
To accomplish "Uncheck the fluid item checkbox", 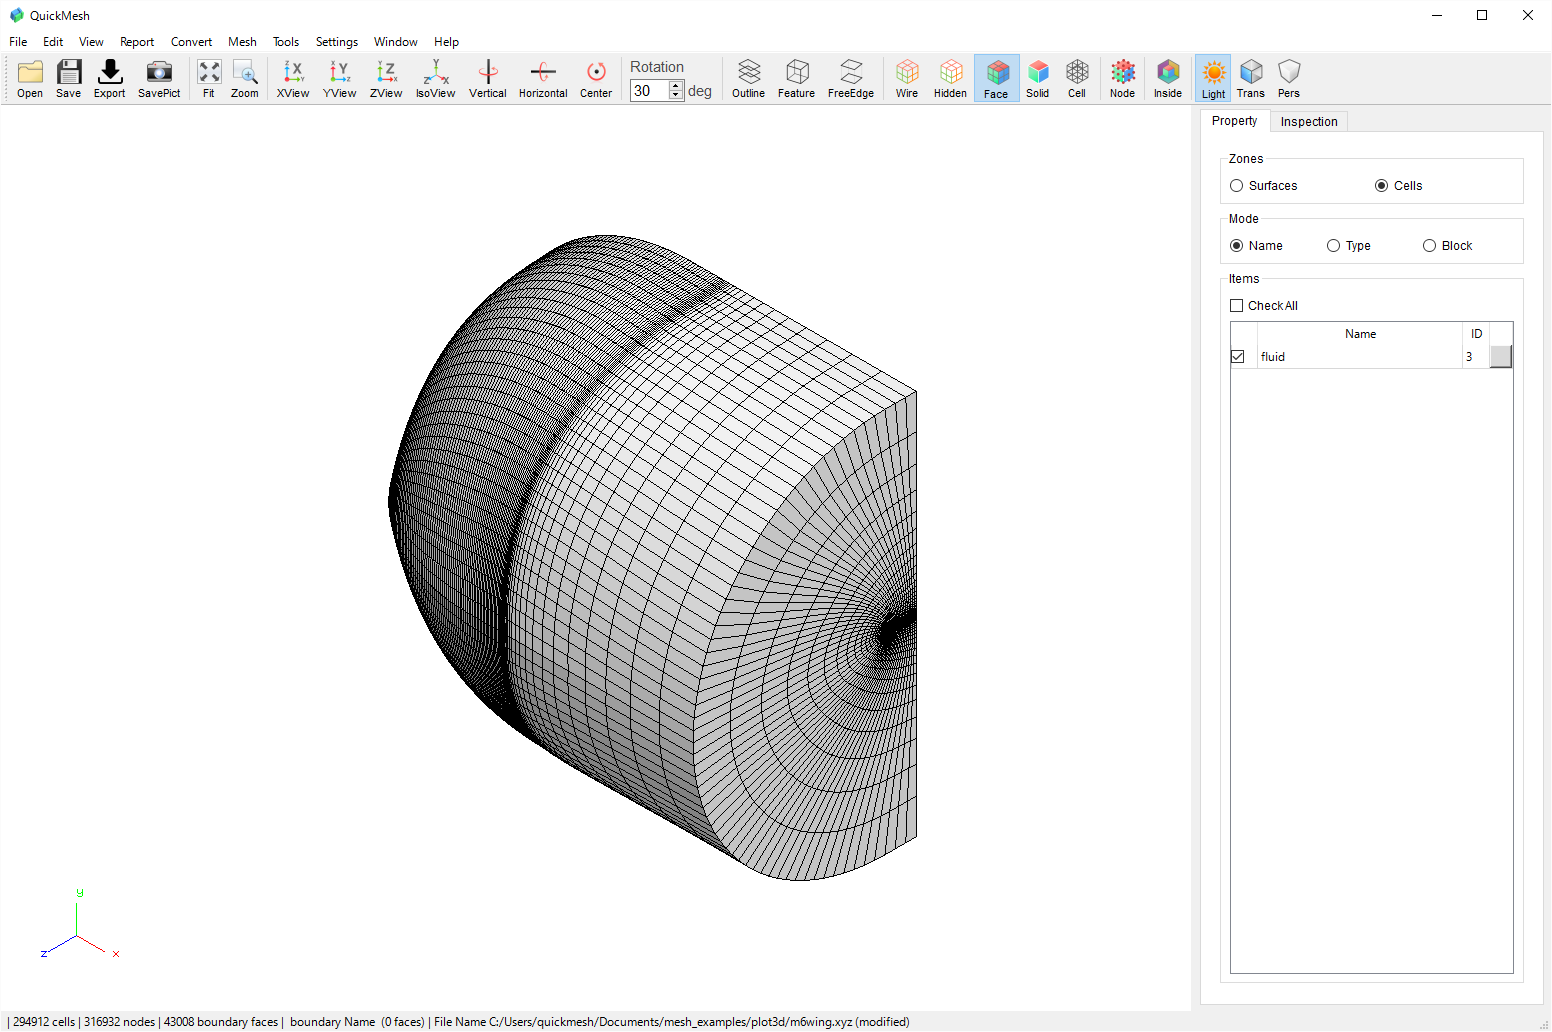I will [x=1238, y=357].
